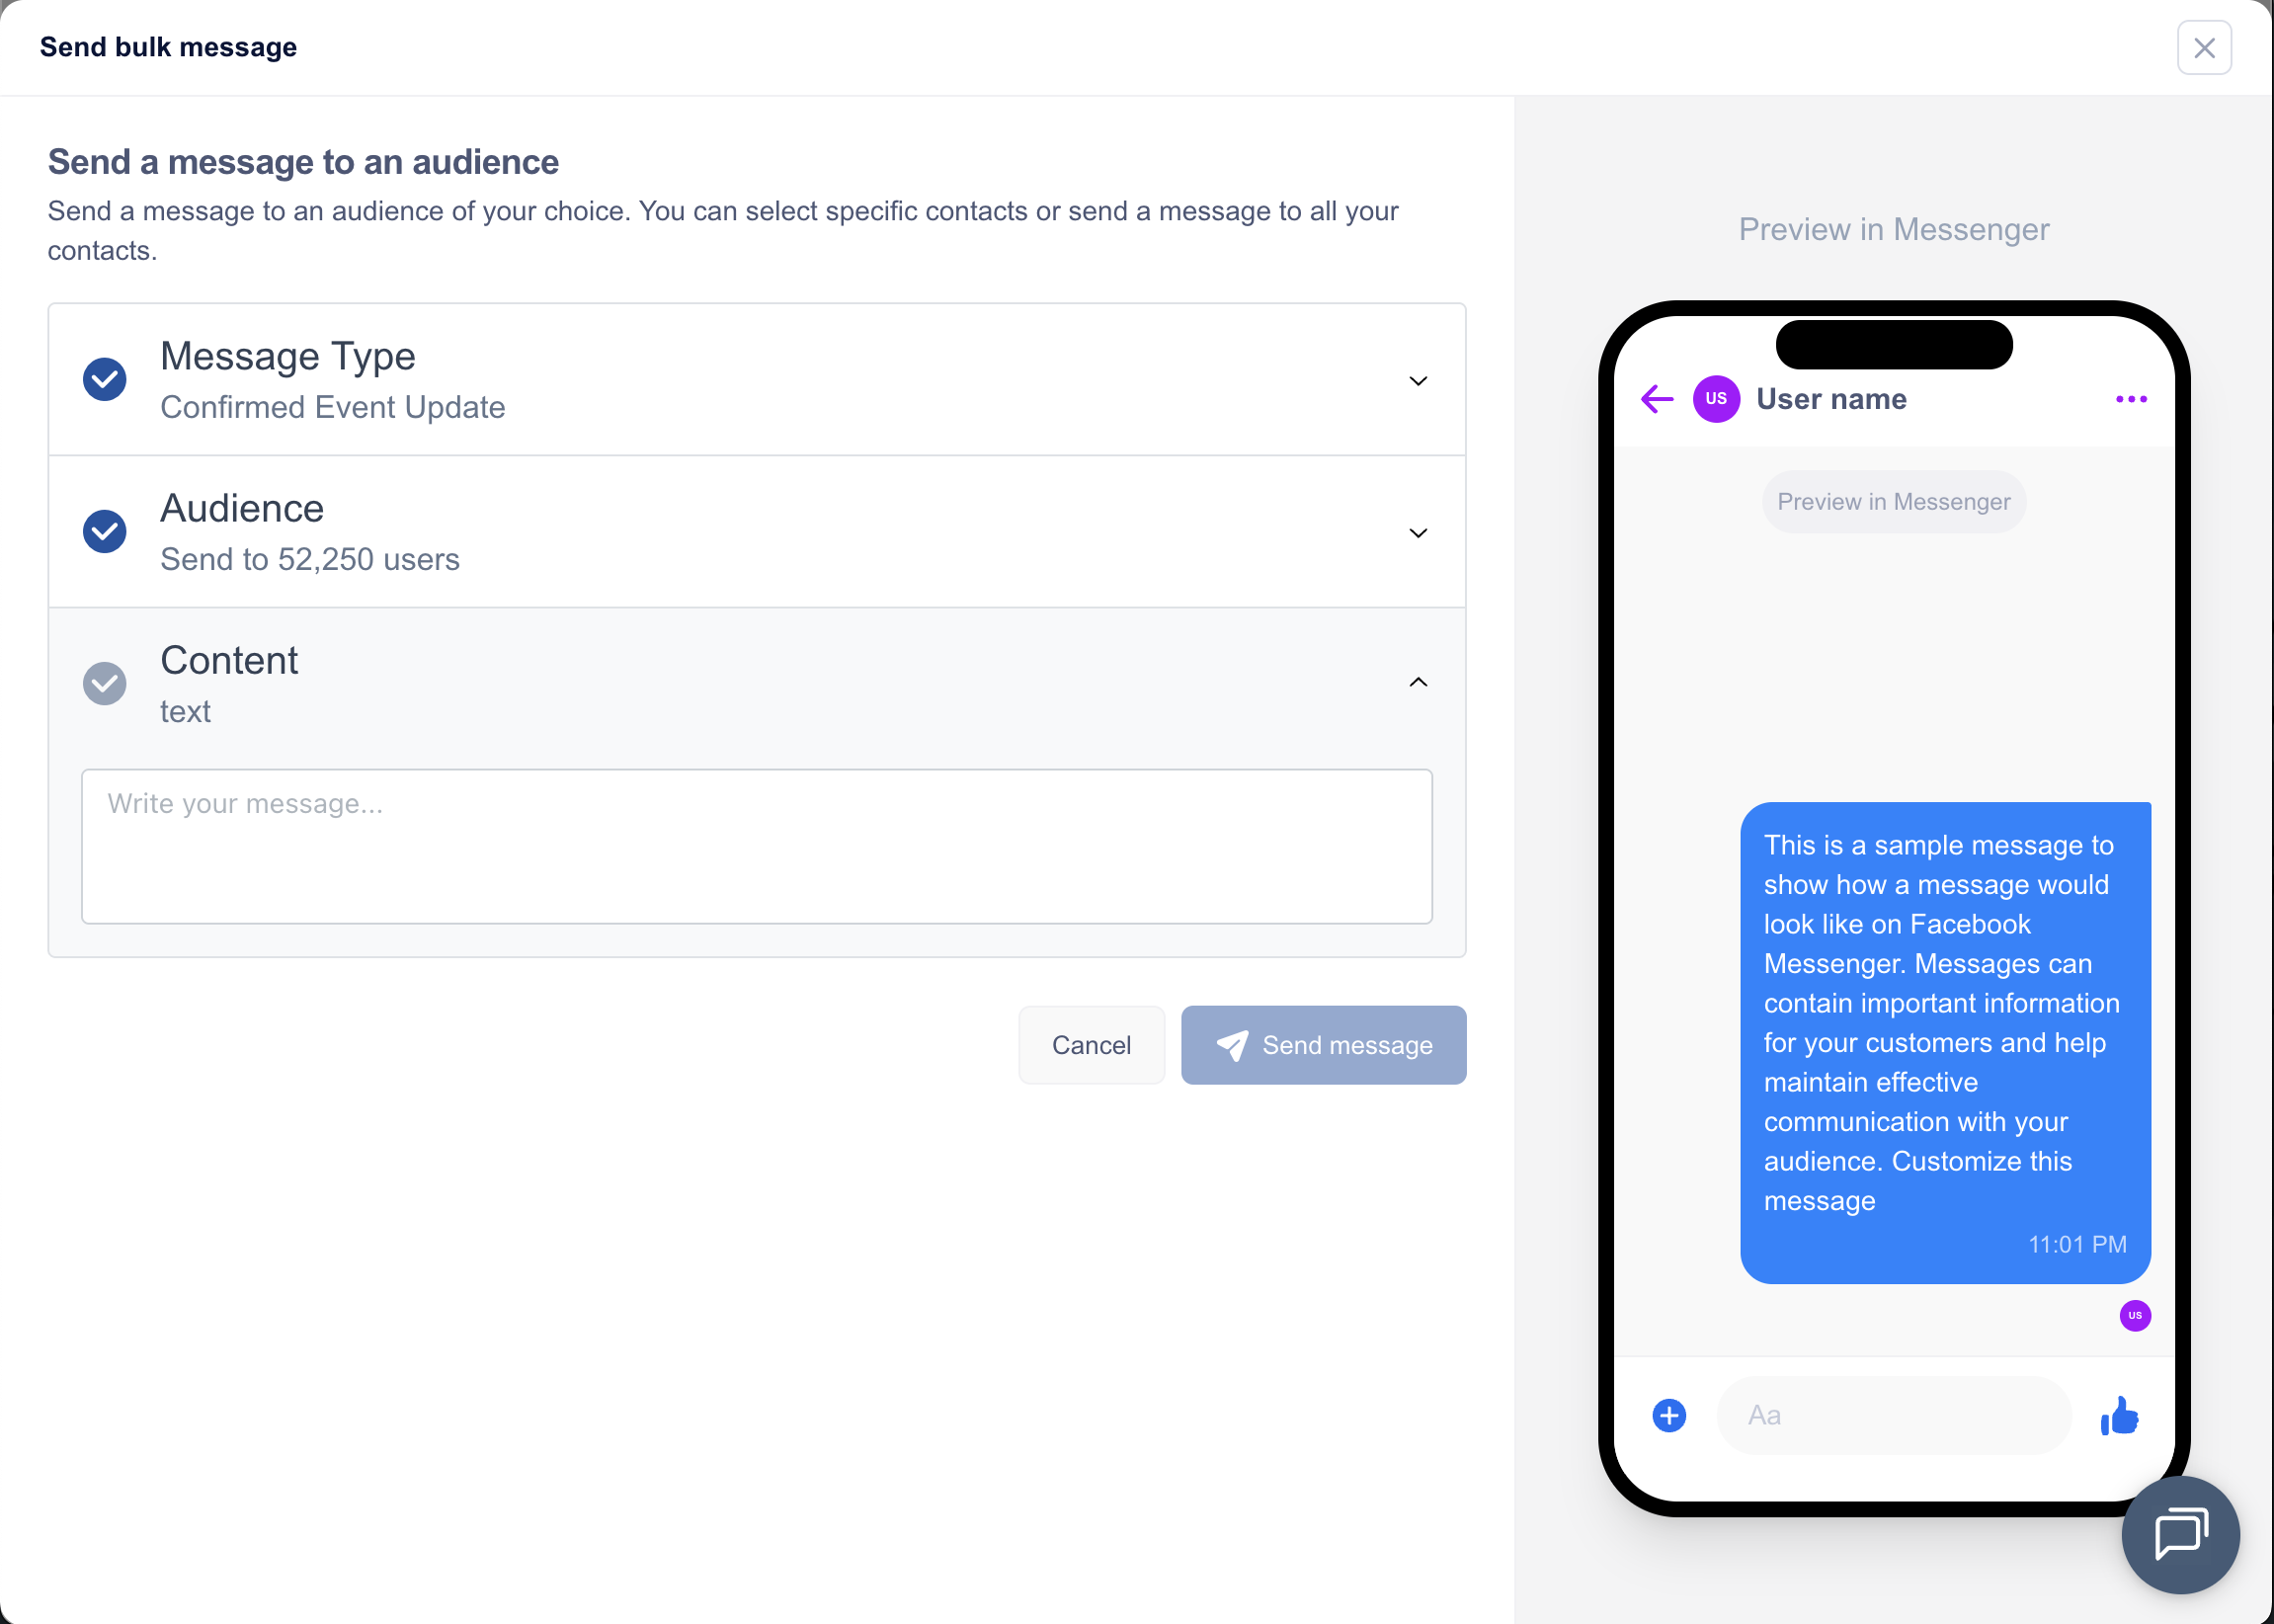2274x1624 pixels.
Task: Click the Audience checkmark circle
Action: [104, 531]
